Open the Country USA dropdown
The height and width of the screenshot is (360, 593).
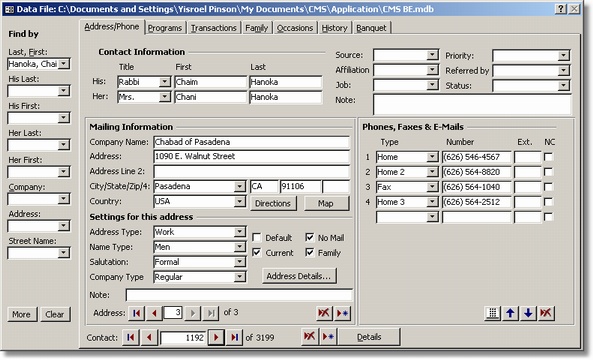click(x=239, y=202)
